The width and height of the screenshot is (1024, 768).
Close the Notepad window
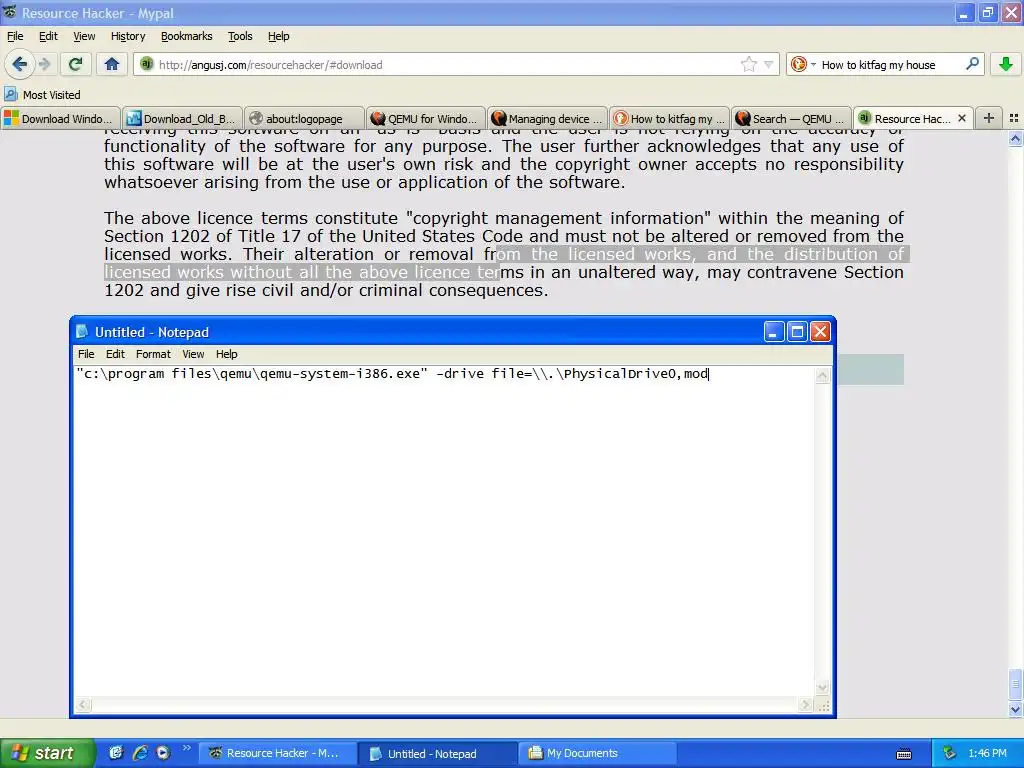coord(820,332)
